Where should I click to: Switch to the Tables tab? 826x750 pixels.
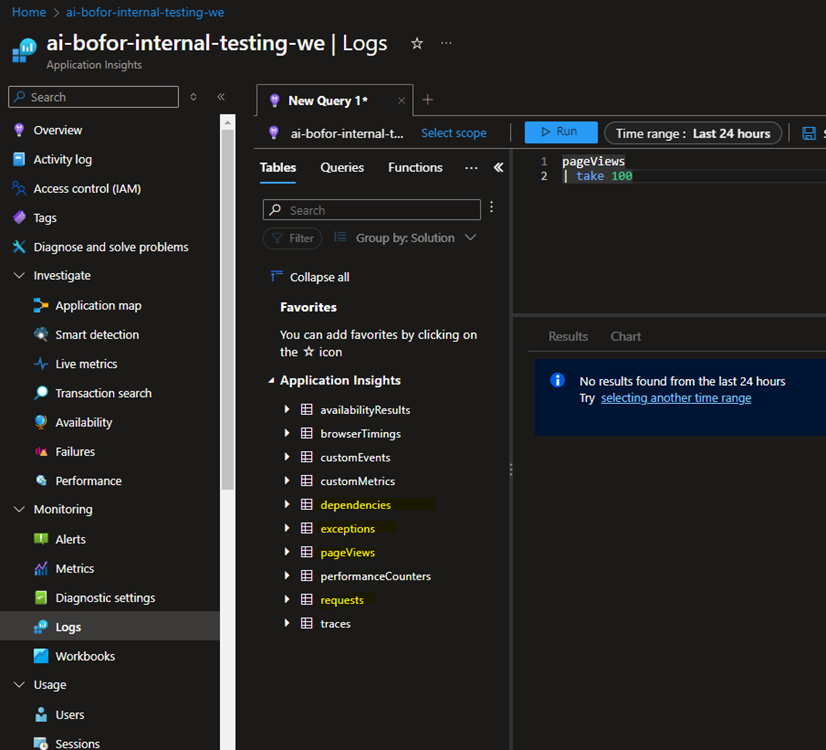278,167
